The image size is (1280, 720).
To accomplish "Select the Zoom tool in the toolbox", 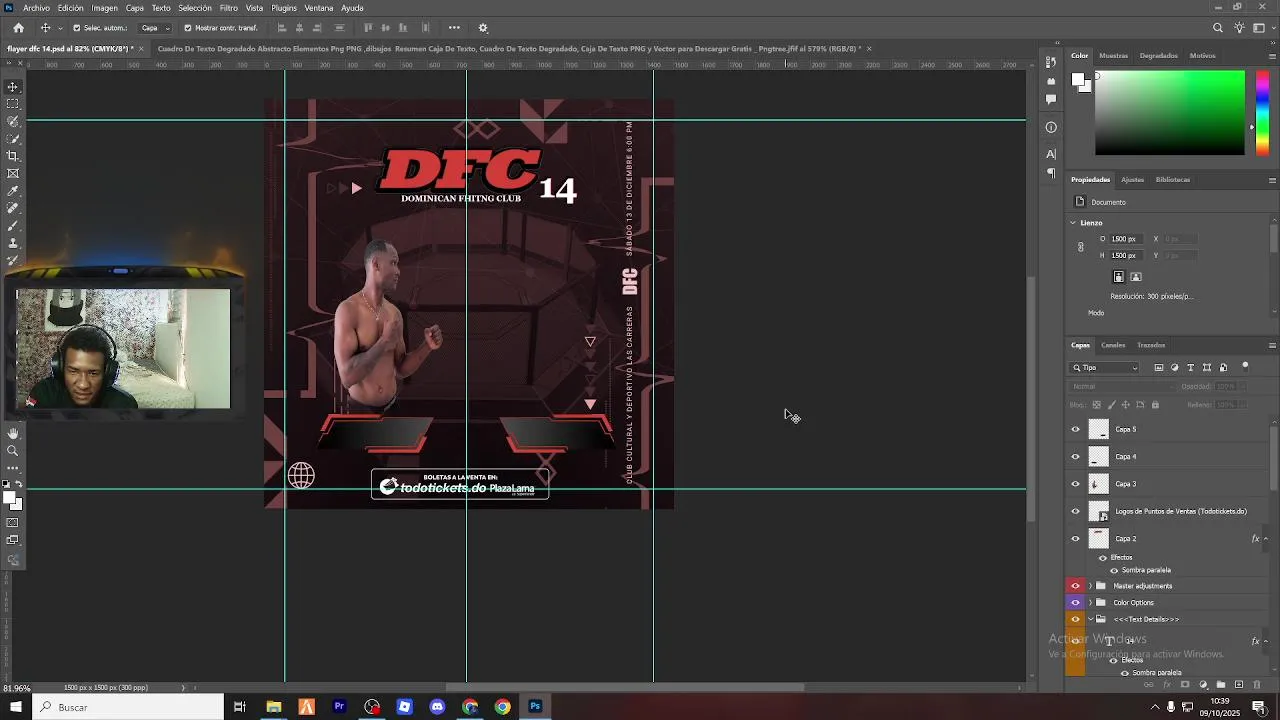I will click(13, 451).
